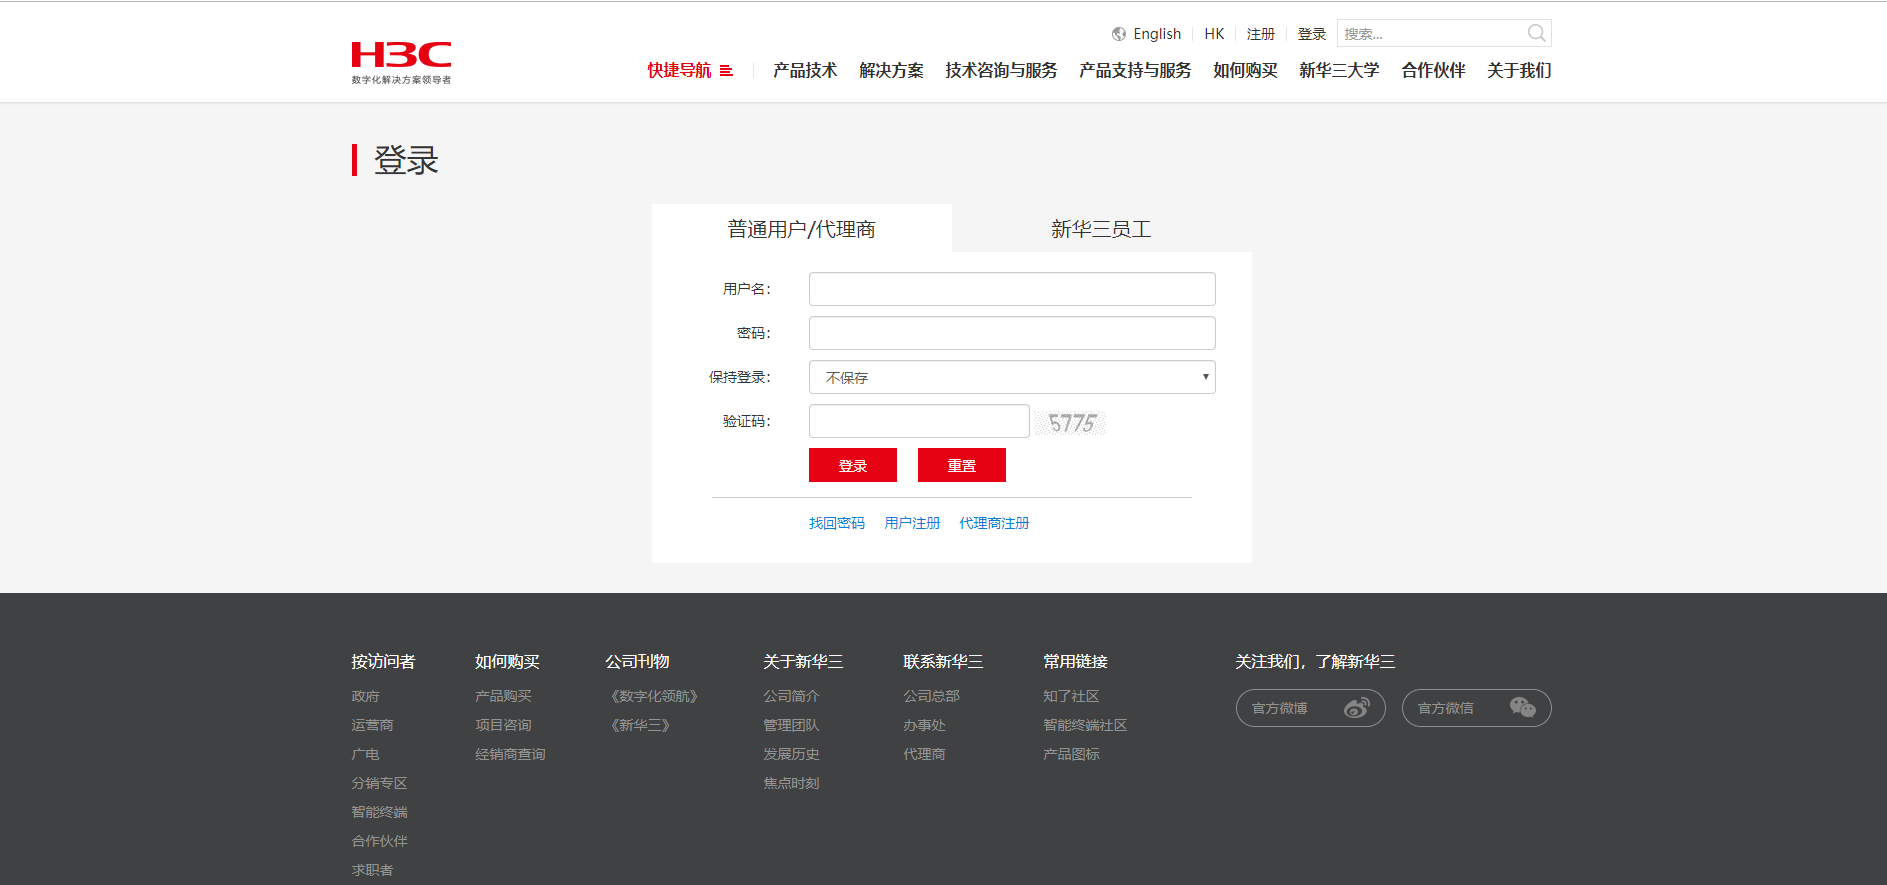Open the 解决方案 menu
The image size is (1887, 885).
pyautogui.click(x=891, y=70)
